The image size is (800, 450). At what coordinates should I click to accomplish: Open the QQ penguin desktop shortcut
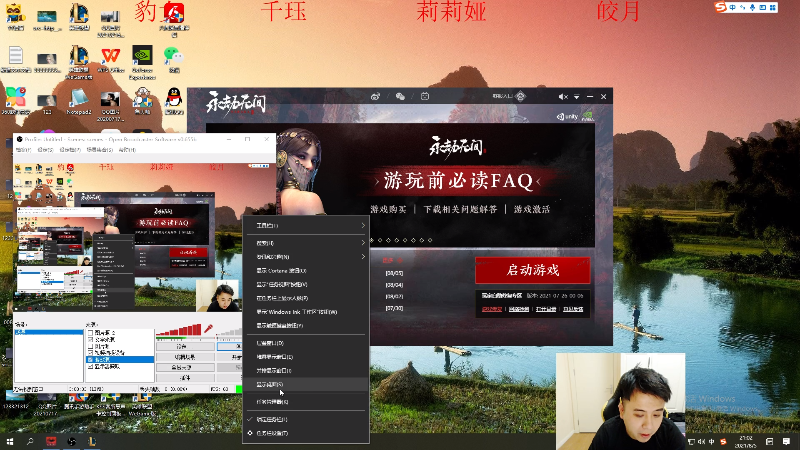click(x=174, y=101)
